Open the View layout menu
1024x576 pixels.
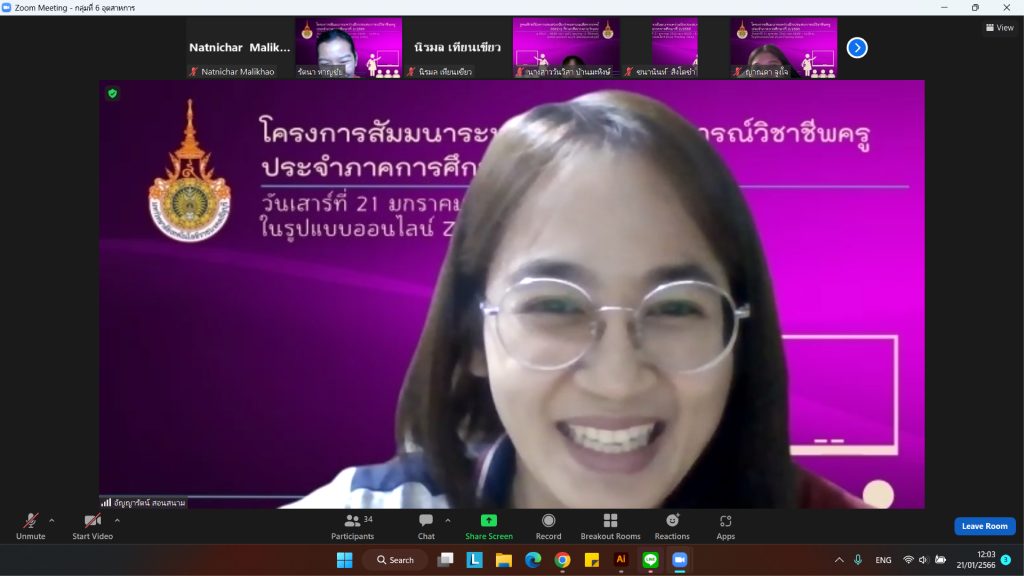point(999,28)
